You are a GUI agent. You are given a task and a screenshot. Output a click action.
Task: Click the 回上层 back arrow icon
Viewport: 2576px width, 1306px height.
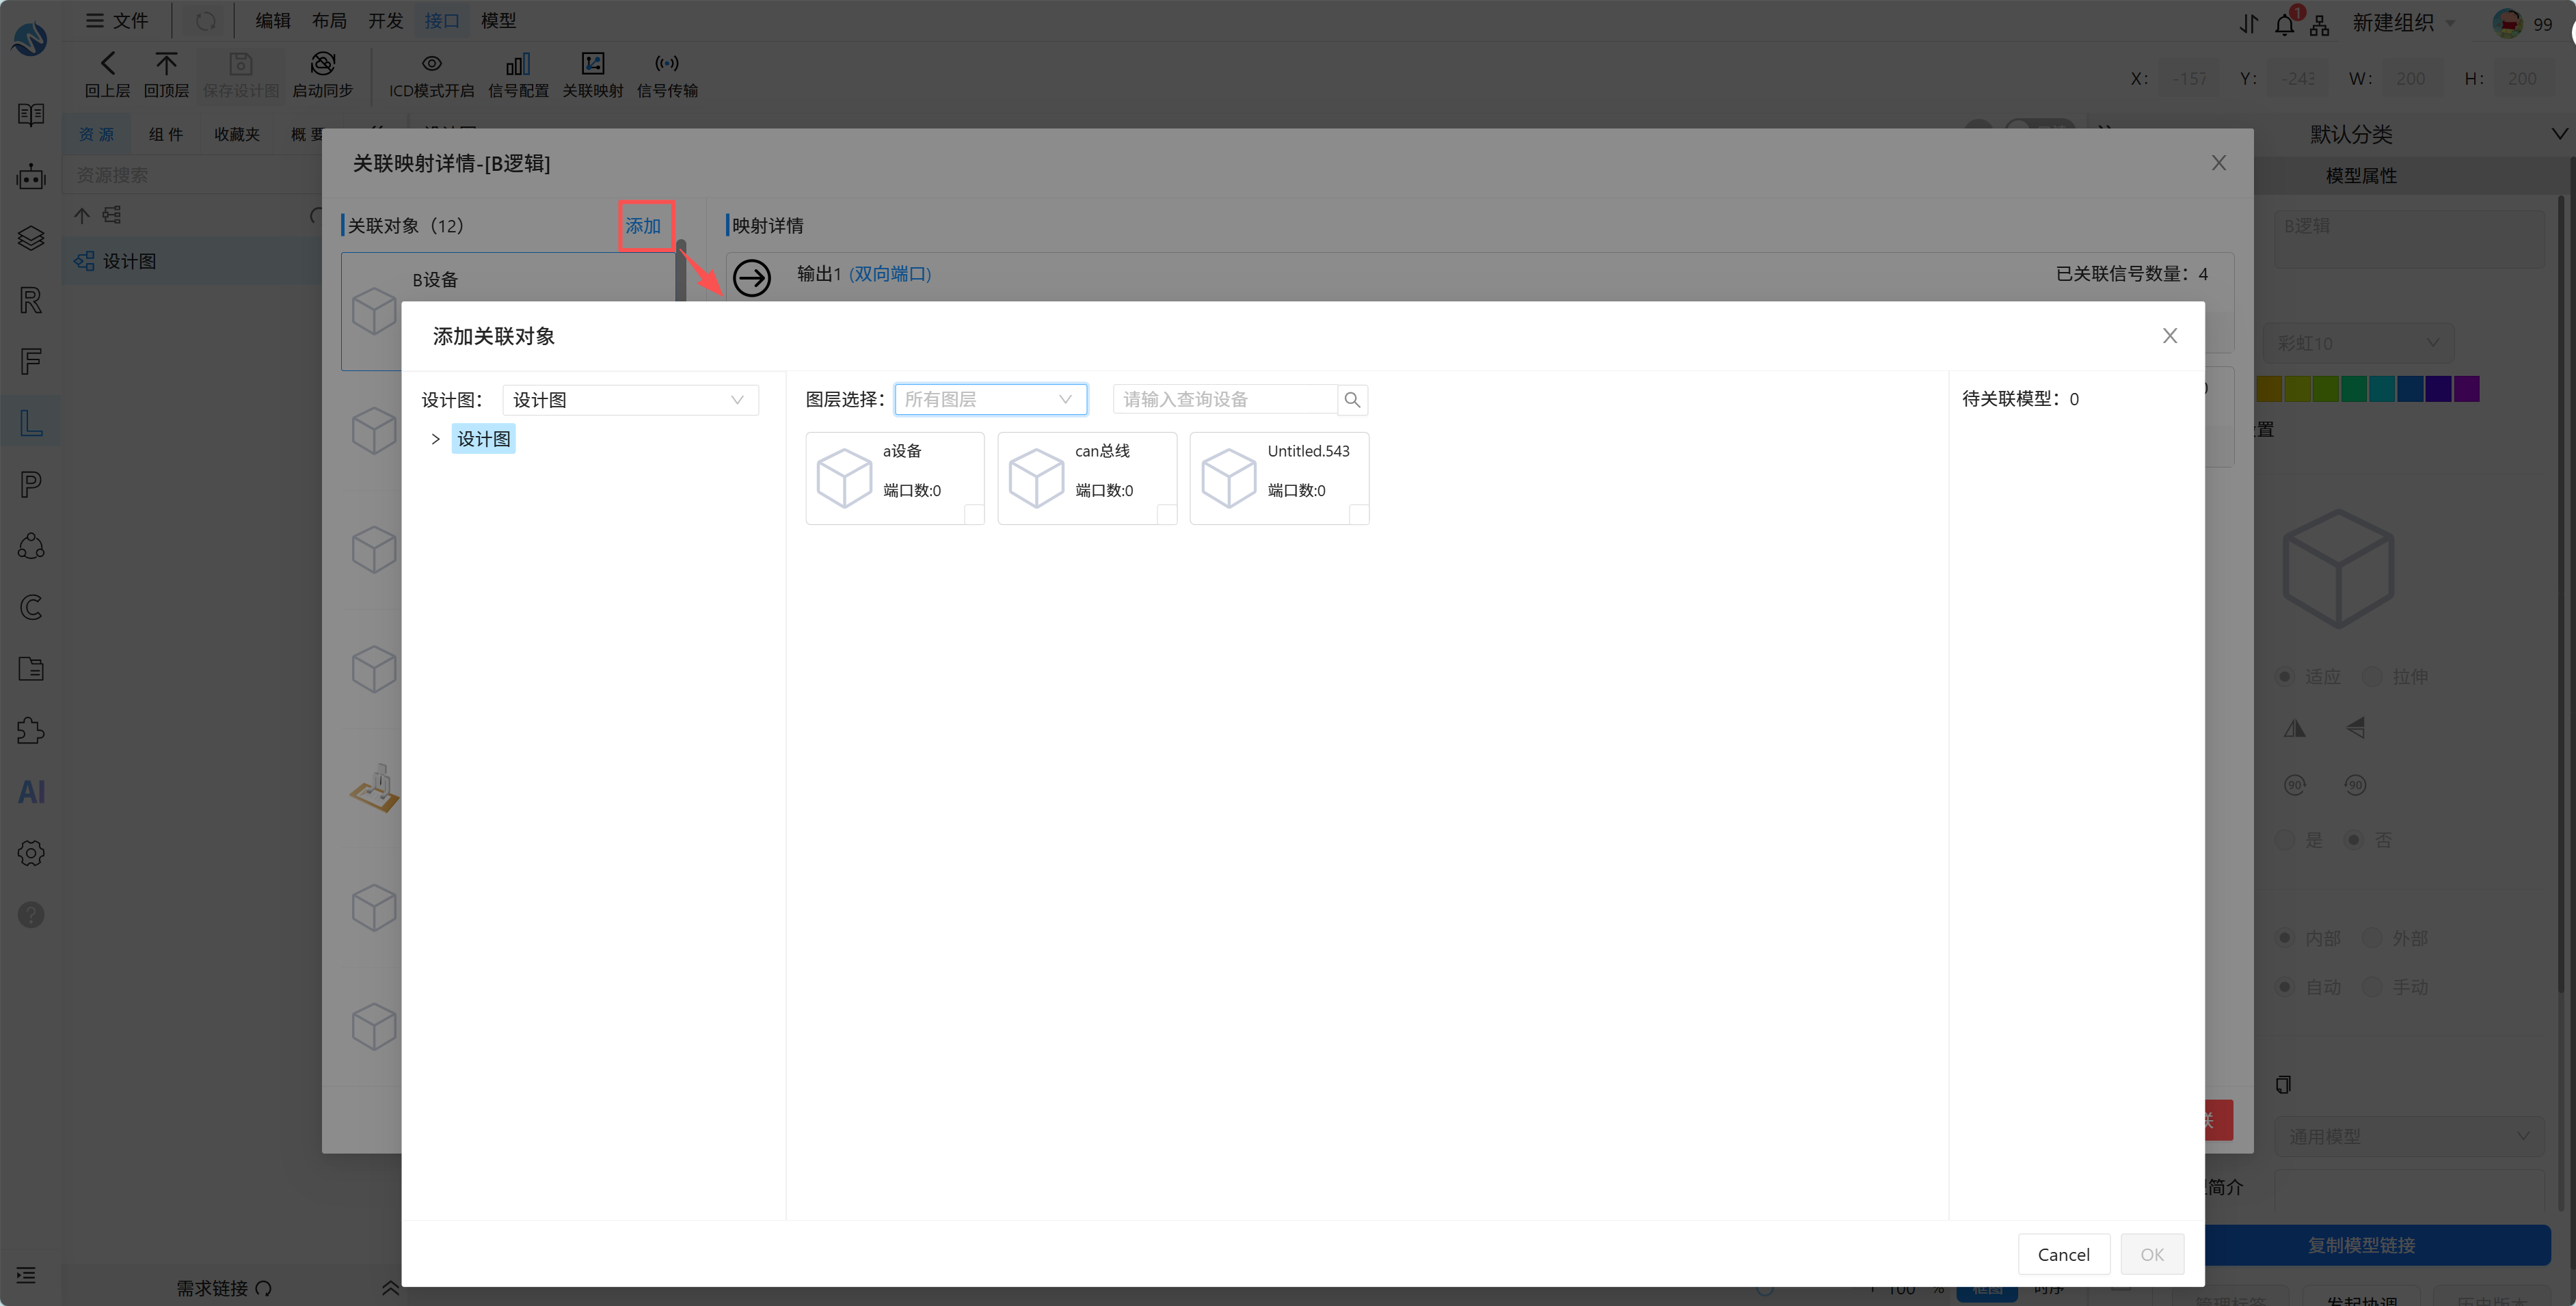point(107,64)
